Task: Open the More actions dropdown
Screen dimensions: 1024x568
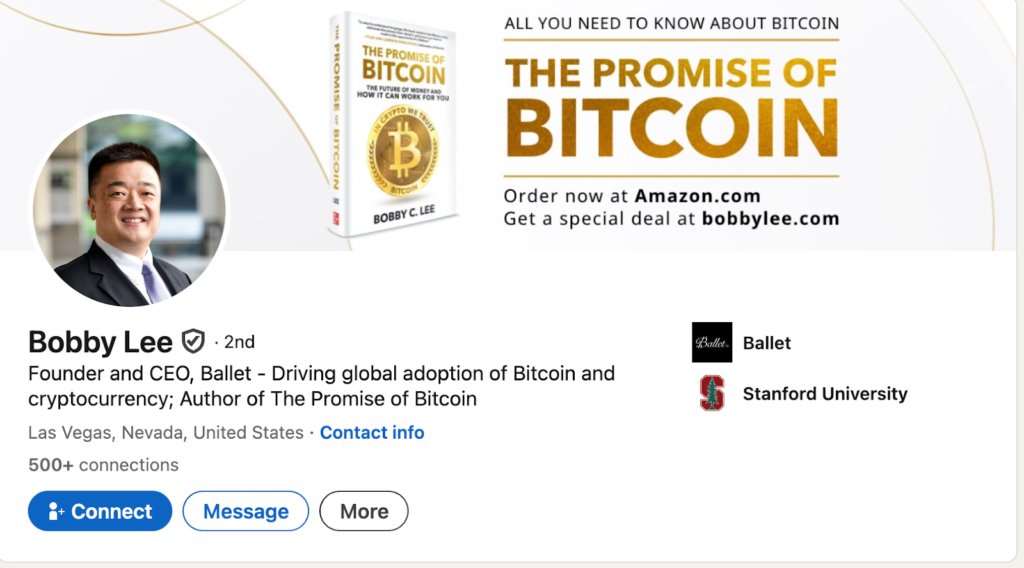Action: (x=364, y=511)
